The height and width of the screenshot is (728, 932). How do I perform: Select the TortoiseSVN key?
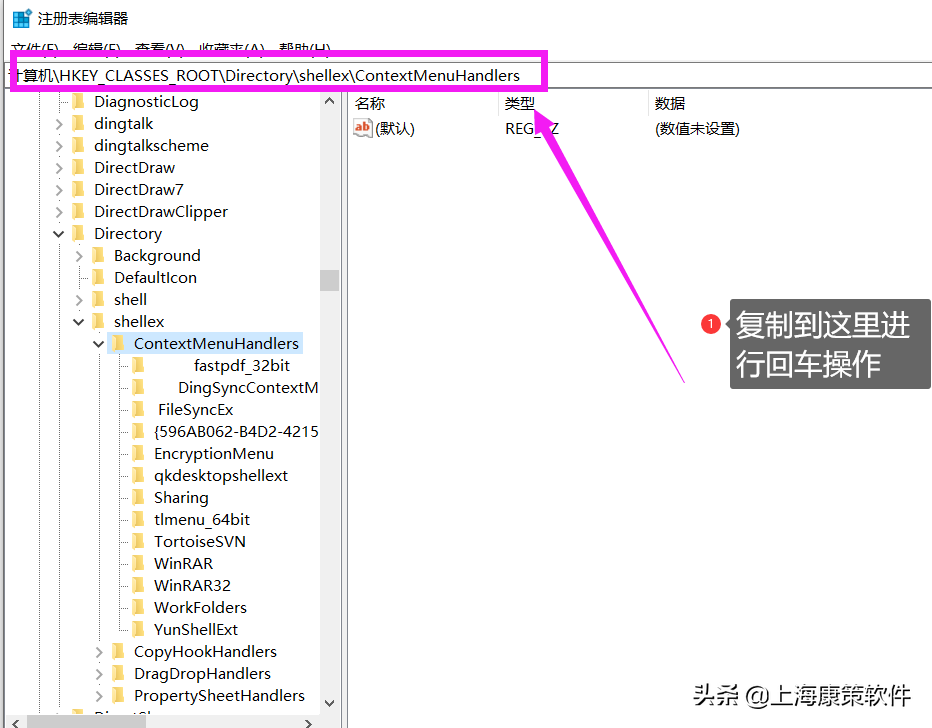click(200, 541)
